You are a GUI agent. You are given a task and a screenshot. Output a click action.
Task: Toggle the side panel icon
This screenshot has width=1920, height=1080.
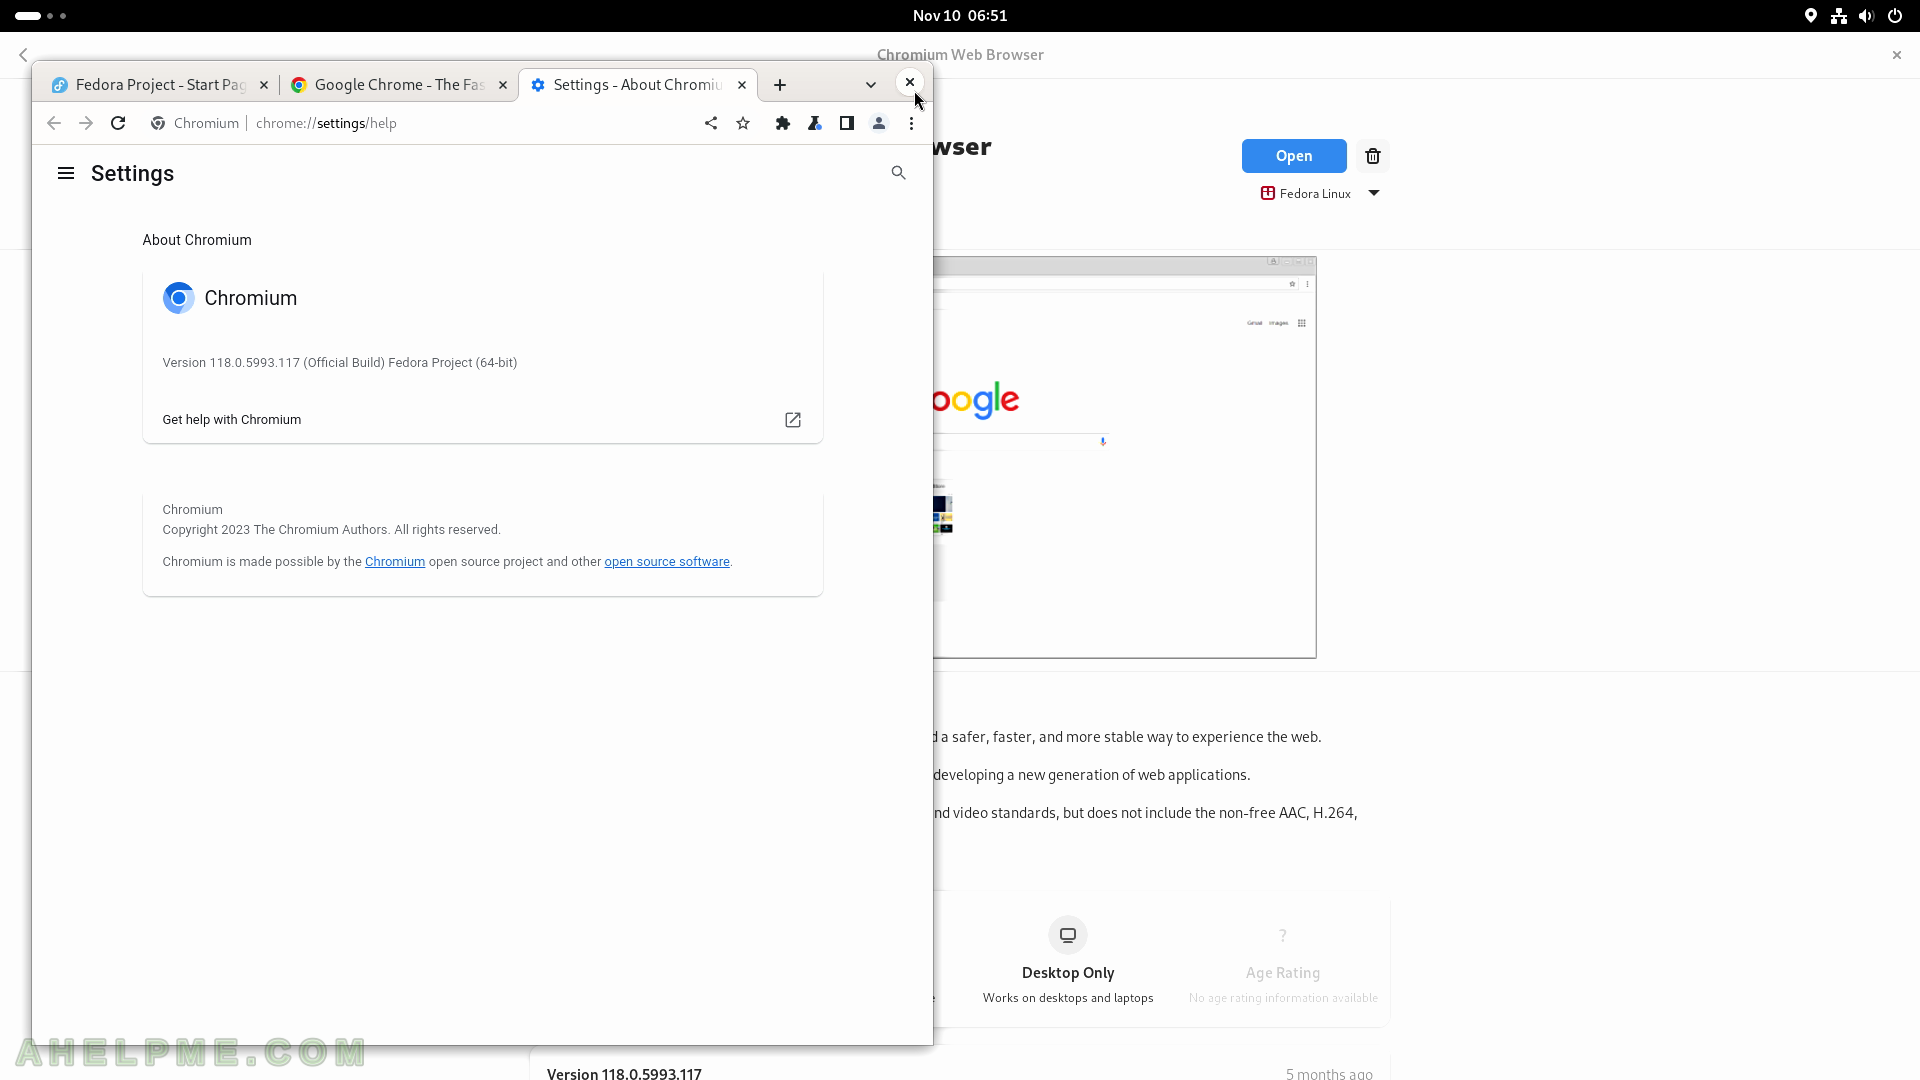tap(847, 123)
